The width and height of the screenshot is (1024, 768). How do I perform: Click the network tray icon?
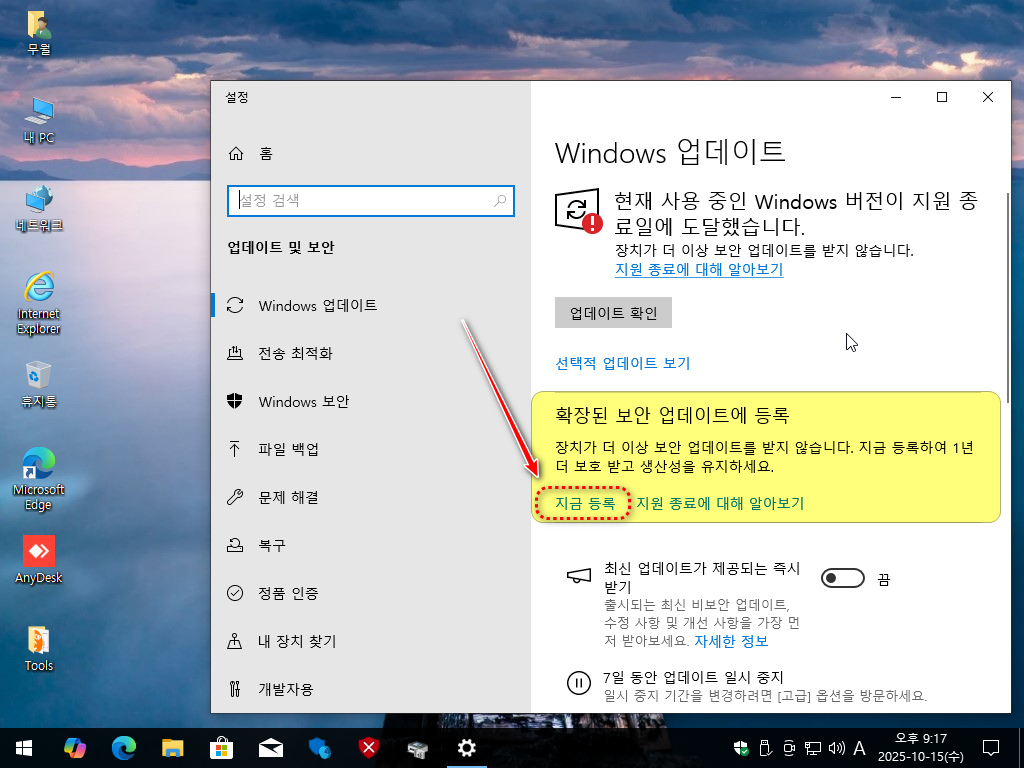coord(812,748)
